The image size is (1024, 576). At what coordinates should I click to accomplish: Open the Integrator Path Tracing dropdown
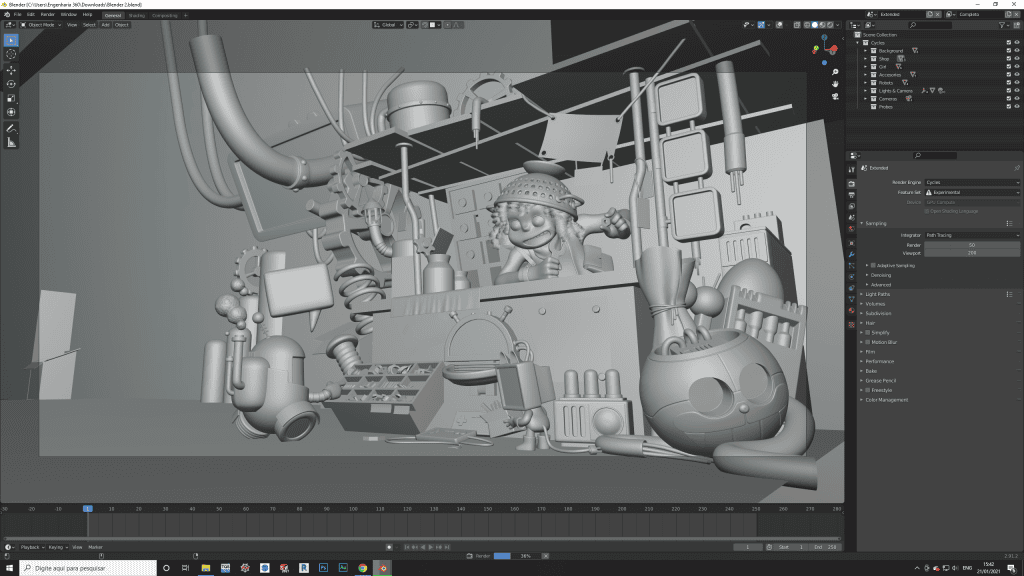point(972,235)
